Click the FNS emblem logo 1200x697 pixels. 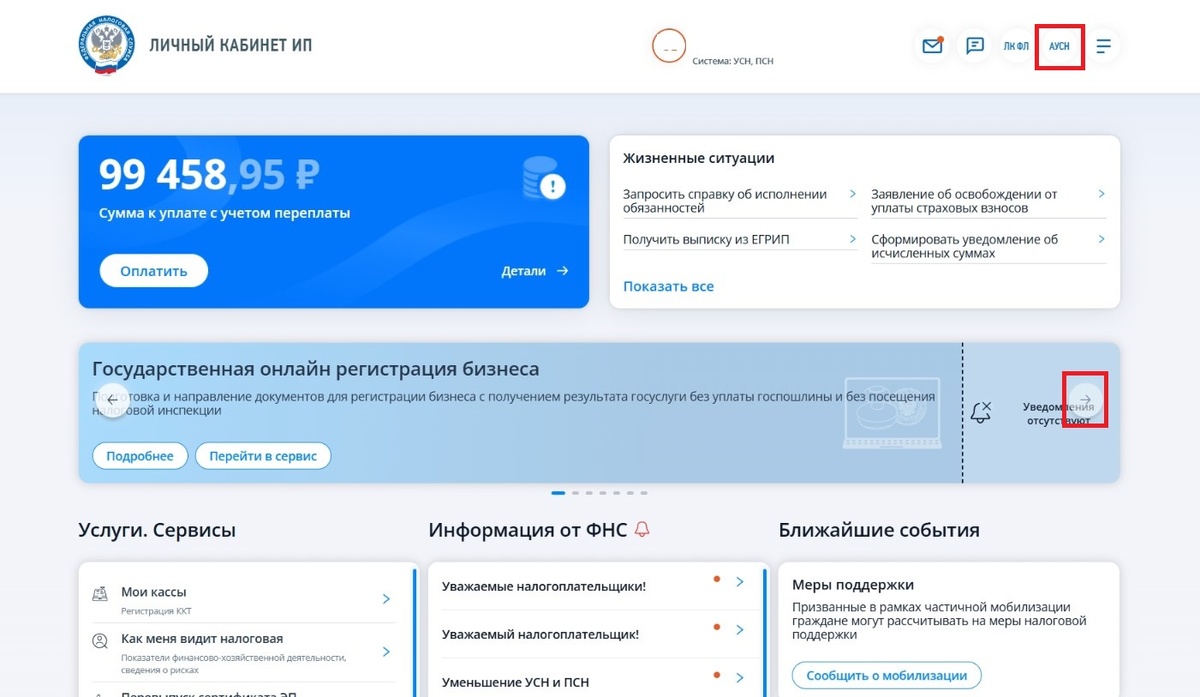[x=105, y=46]
